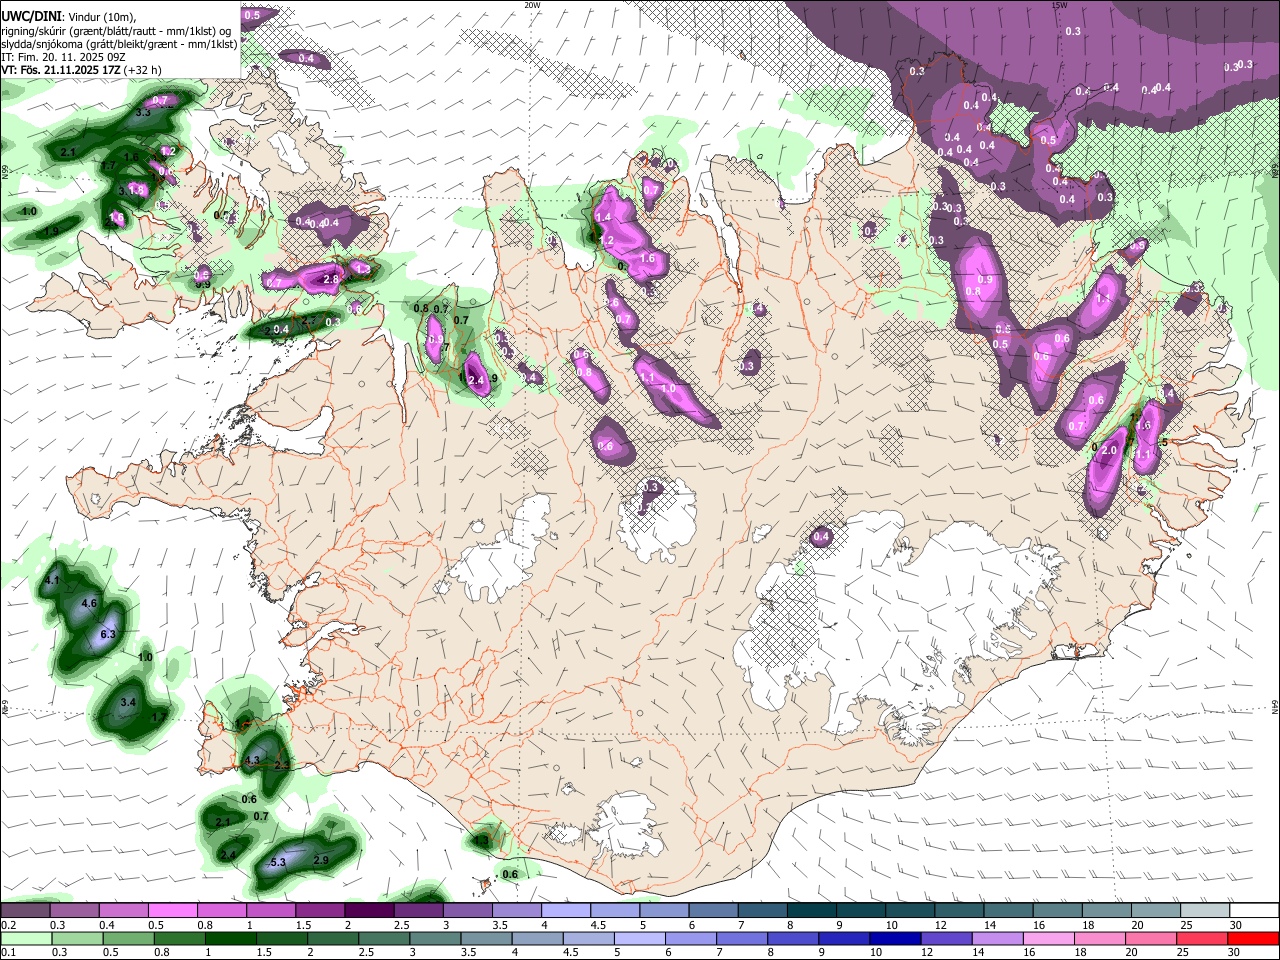Select the 'IT: Fim. 20. 11. 2025 09Z' line
Image resolution: width=1280 pixels, height=960 pixels.
click(x=63, y=57)
